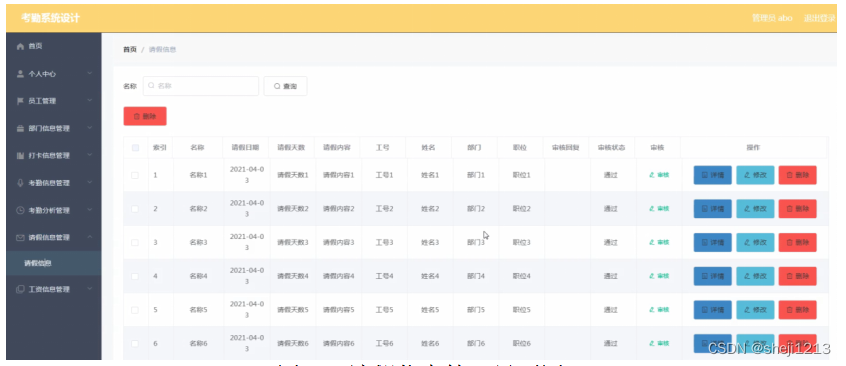Go to 首页 via the breadcrumb
Screen dimensions: 846x366
[129, 50]
